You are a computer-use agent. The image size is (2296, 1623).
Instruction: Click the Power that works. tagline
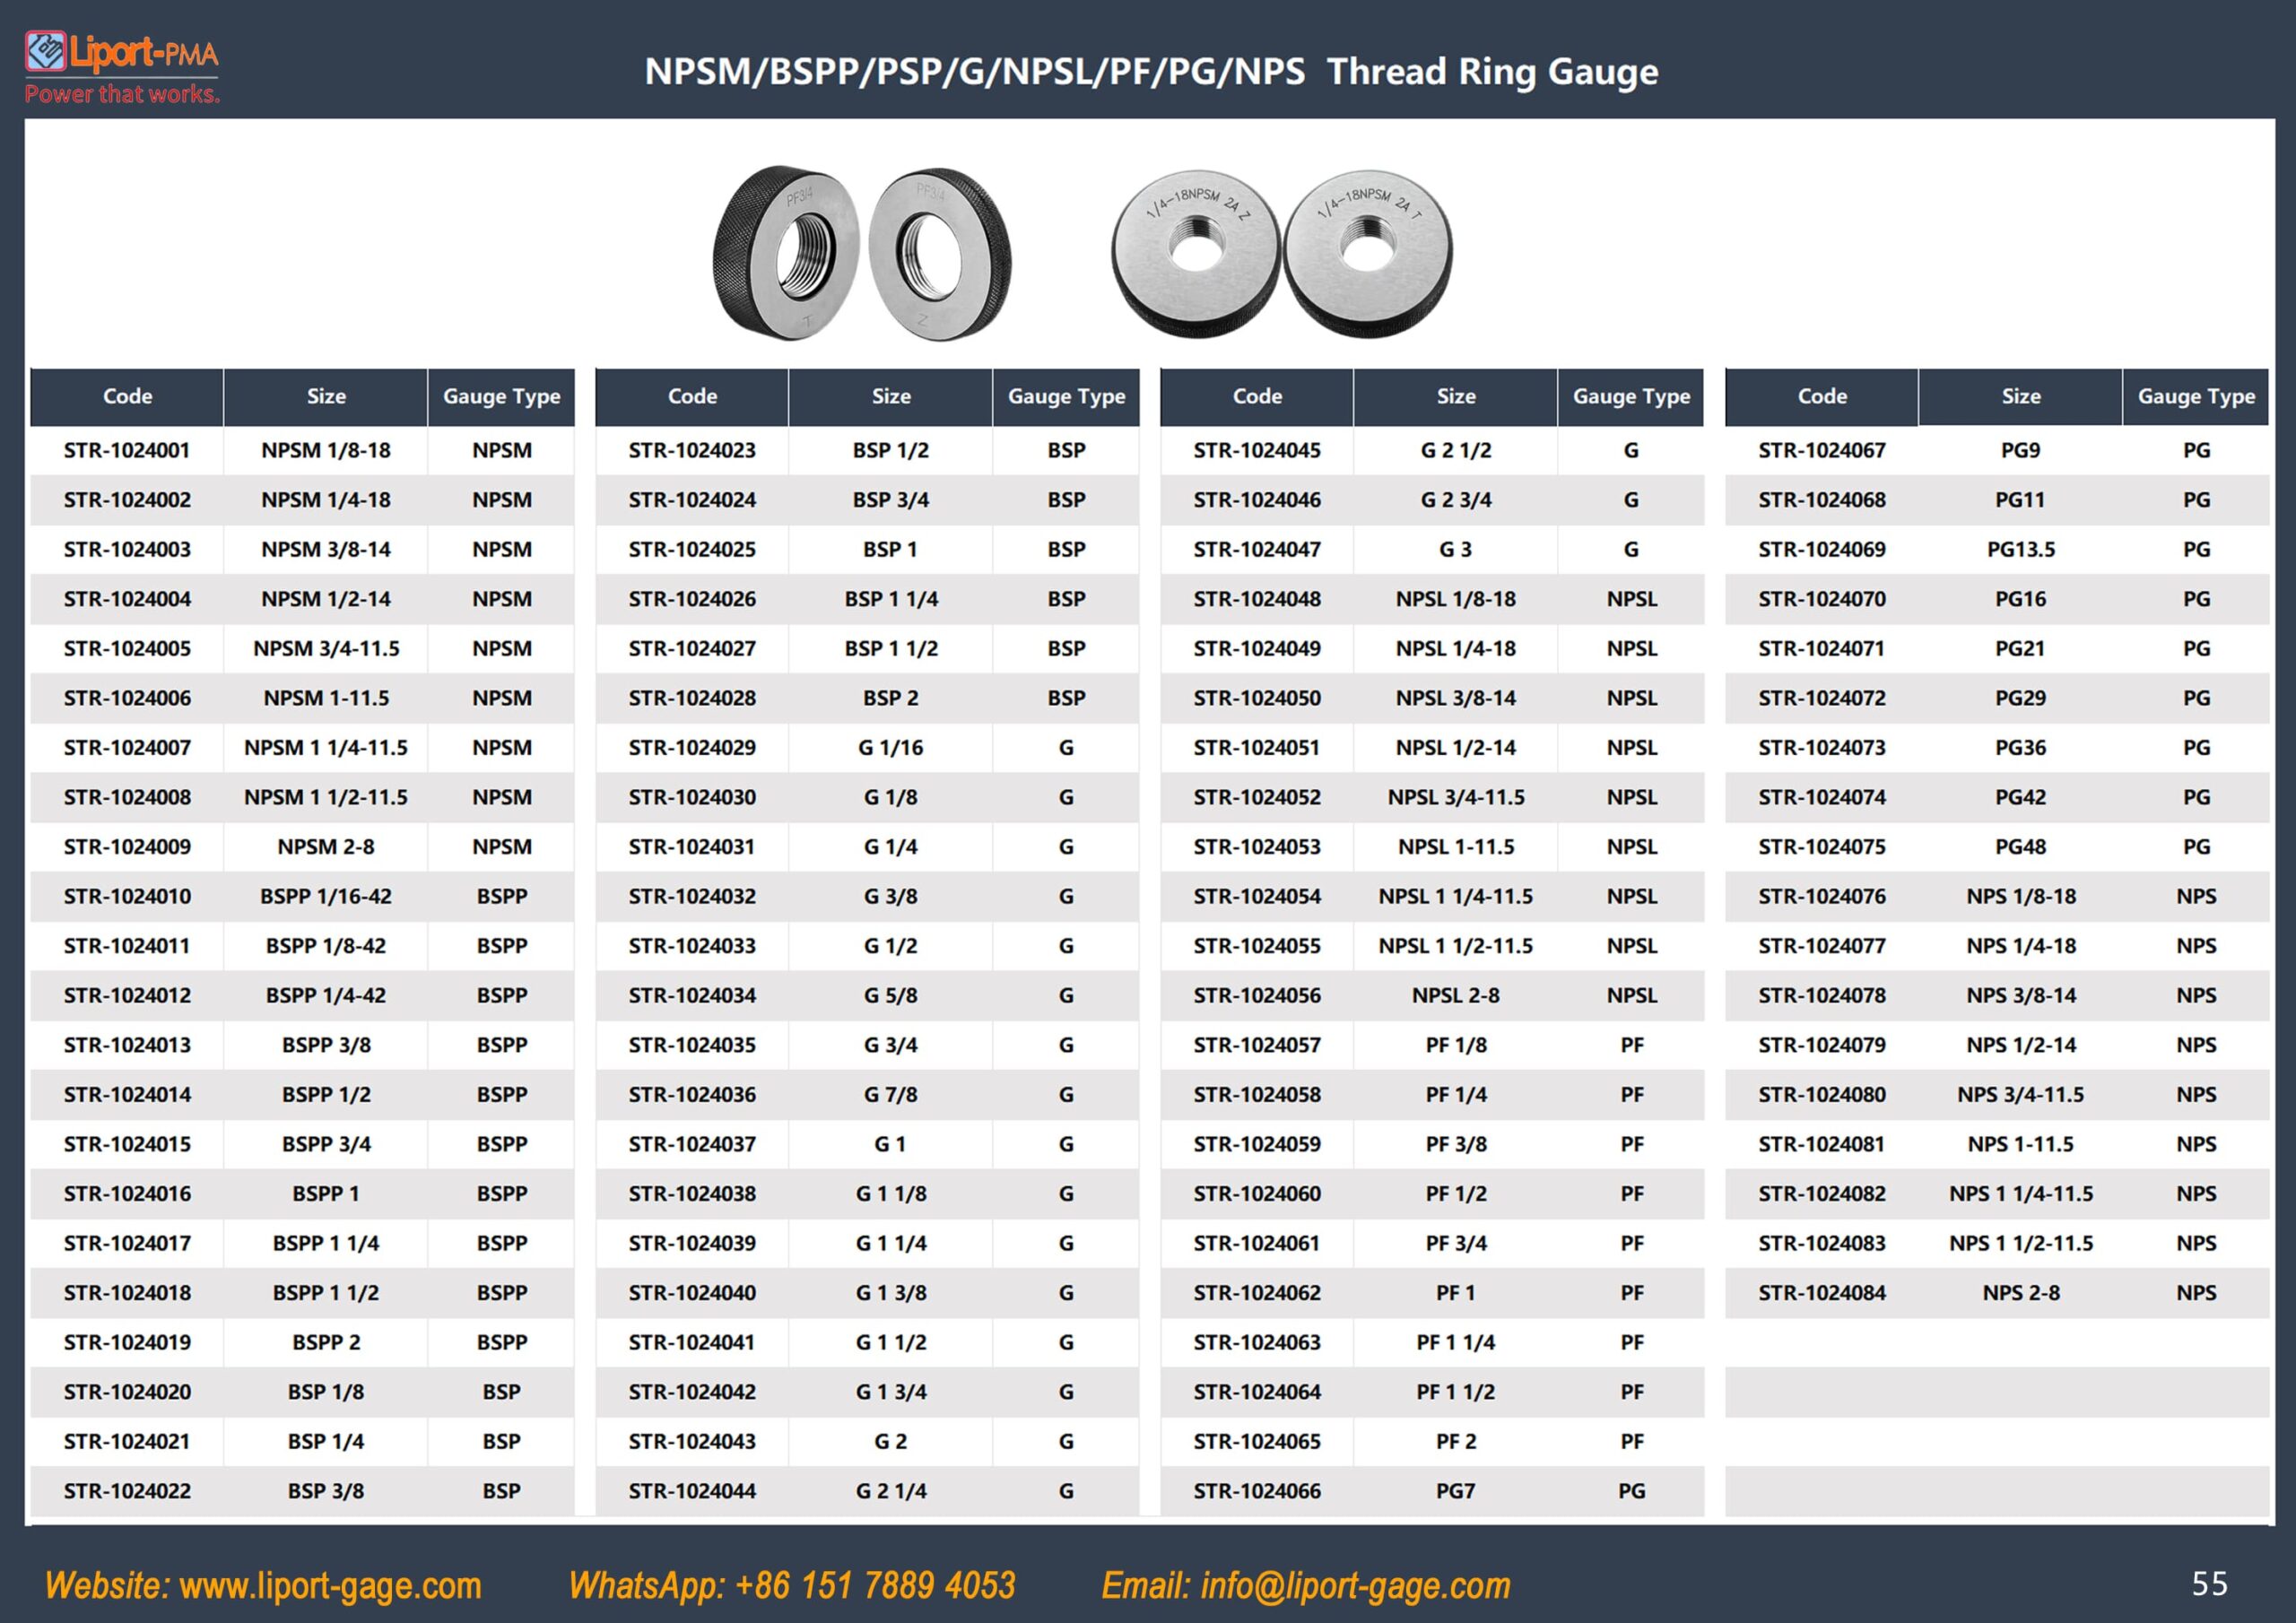point(122,94)
